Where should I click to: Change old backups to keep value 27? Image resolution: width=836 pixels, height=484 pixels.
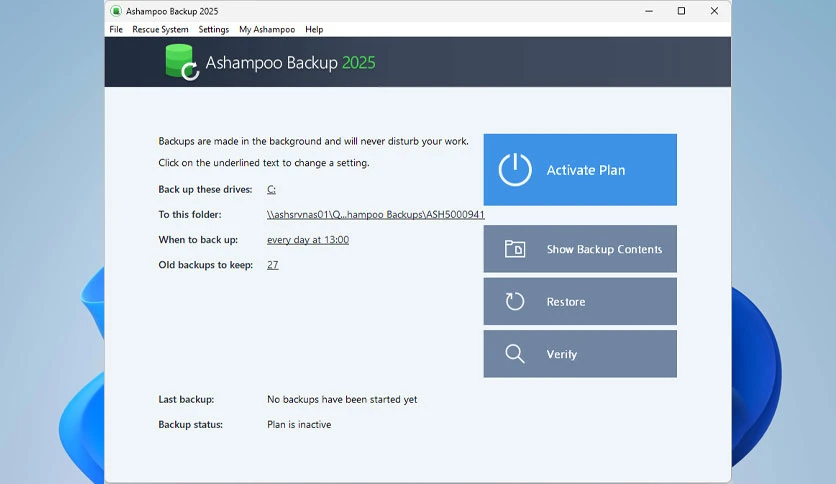pyautogui.click(x=272, y=265)
